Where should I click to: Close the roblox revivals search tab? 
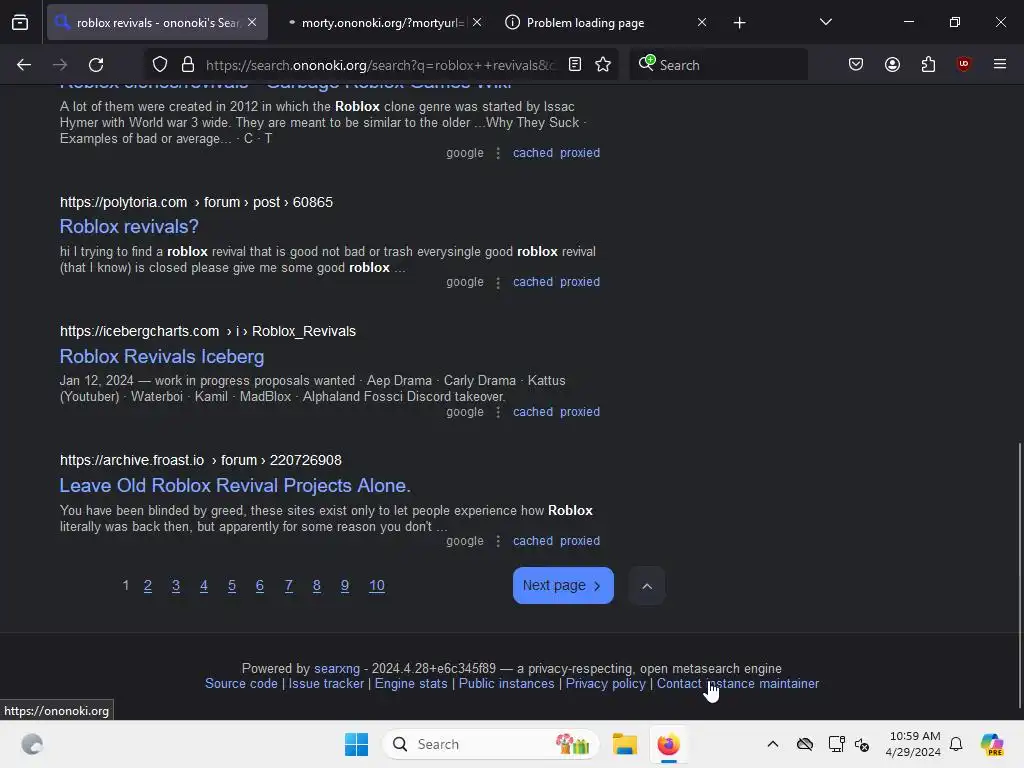(252, 22)
